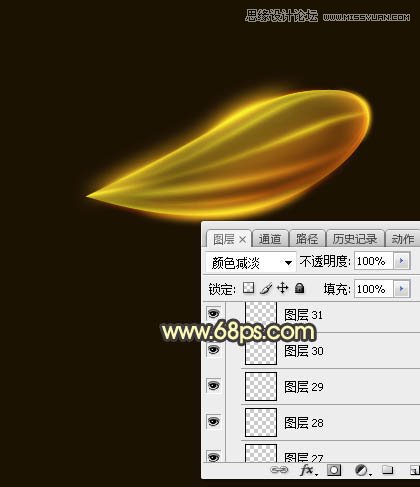
Task: Lock transparent pixels icon
Action: coord(248,288)
